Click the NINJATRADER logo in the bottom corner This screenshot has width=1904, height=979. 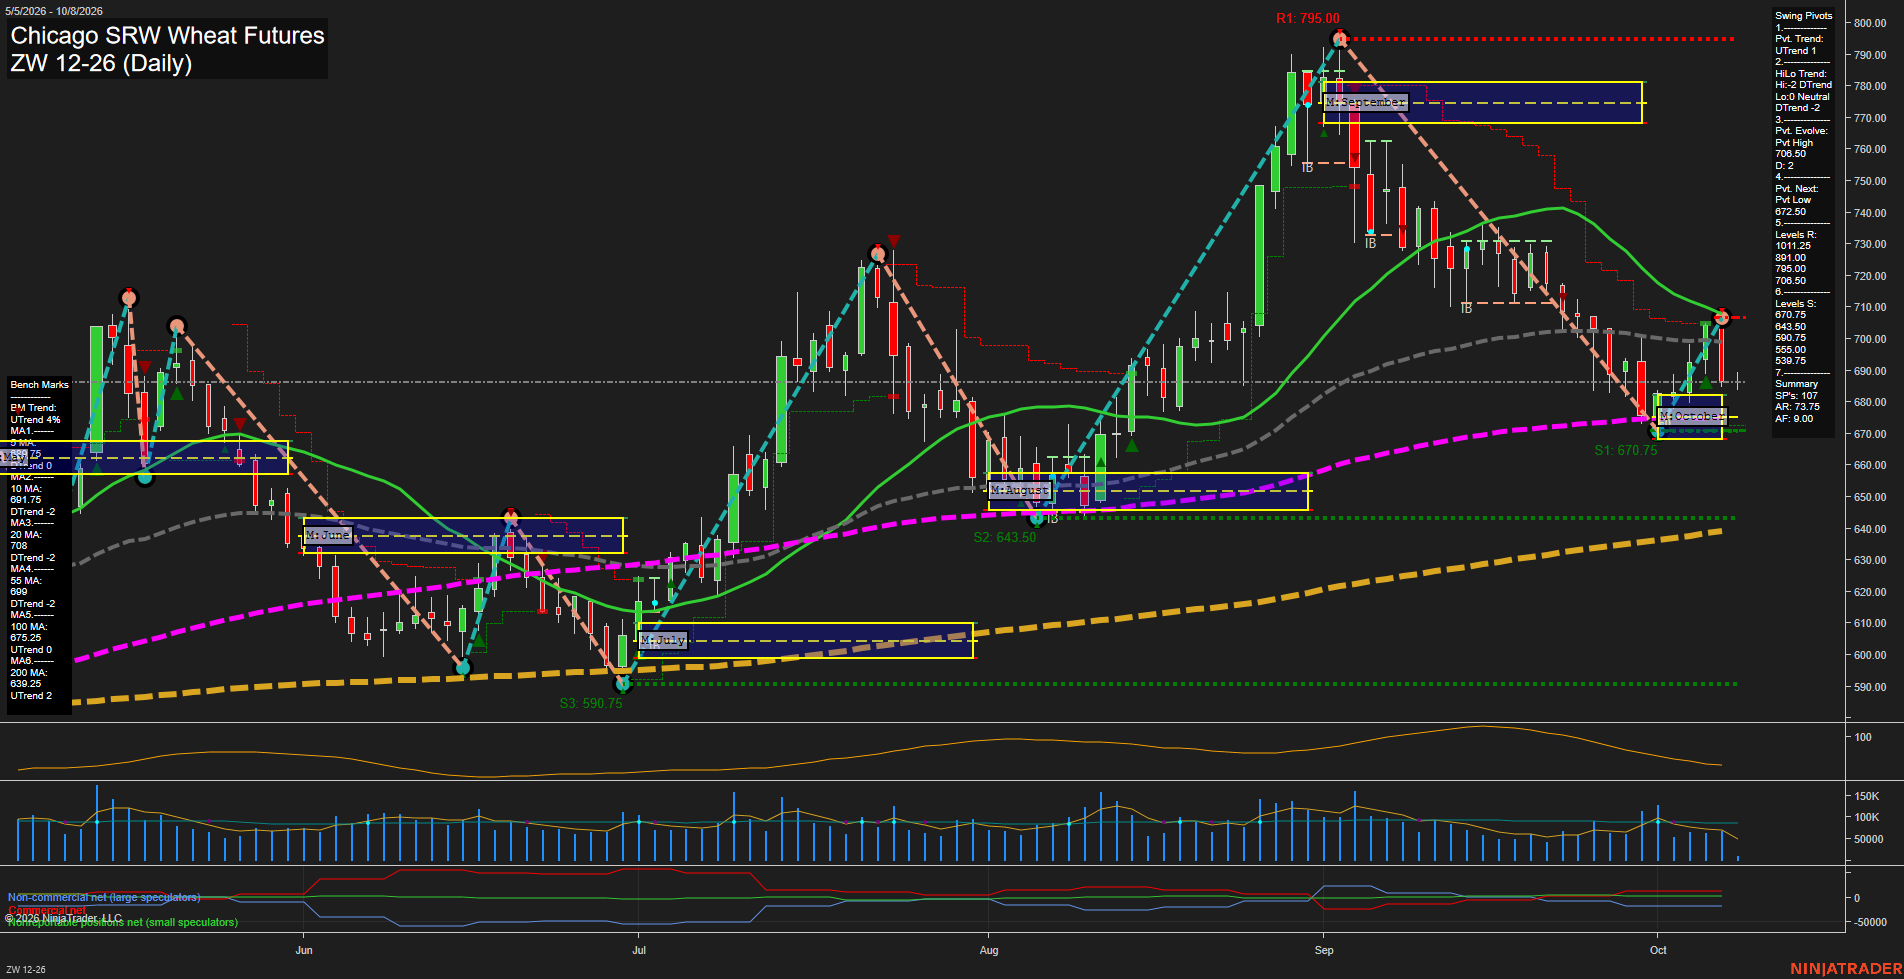pyautogui.click(x=1844, y=969)
